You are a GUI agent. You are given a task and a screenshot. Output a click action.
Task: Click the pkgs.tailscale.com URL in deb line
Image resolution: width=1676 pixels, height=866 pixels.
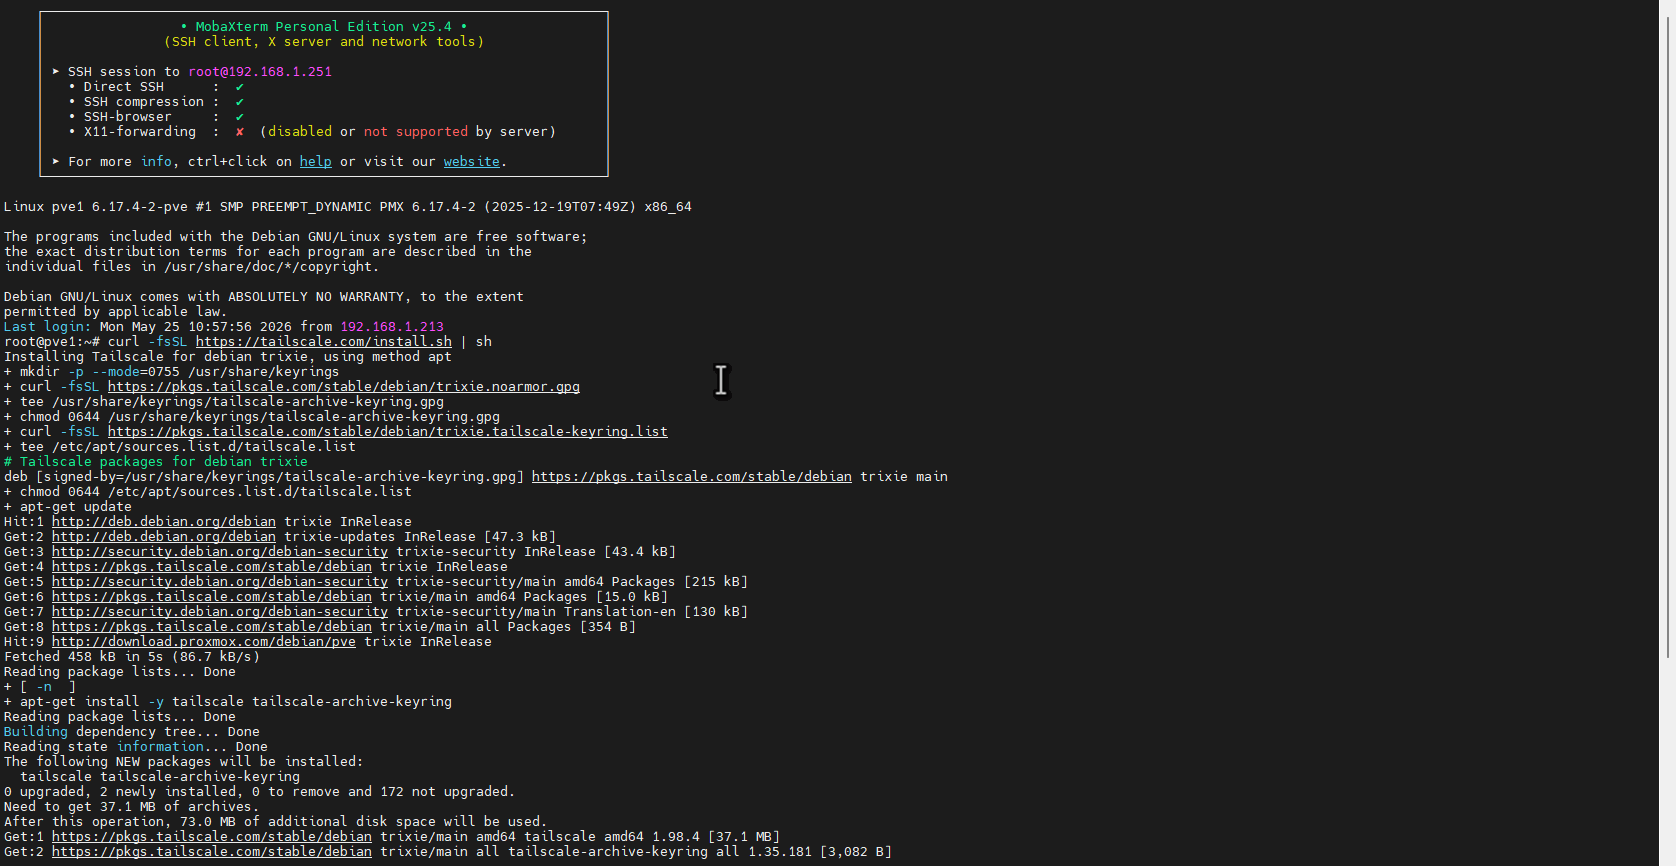(x=692, y=477)
